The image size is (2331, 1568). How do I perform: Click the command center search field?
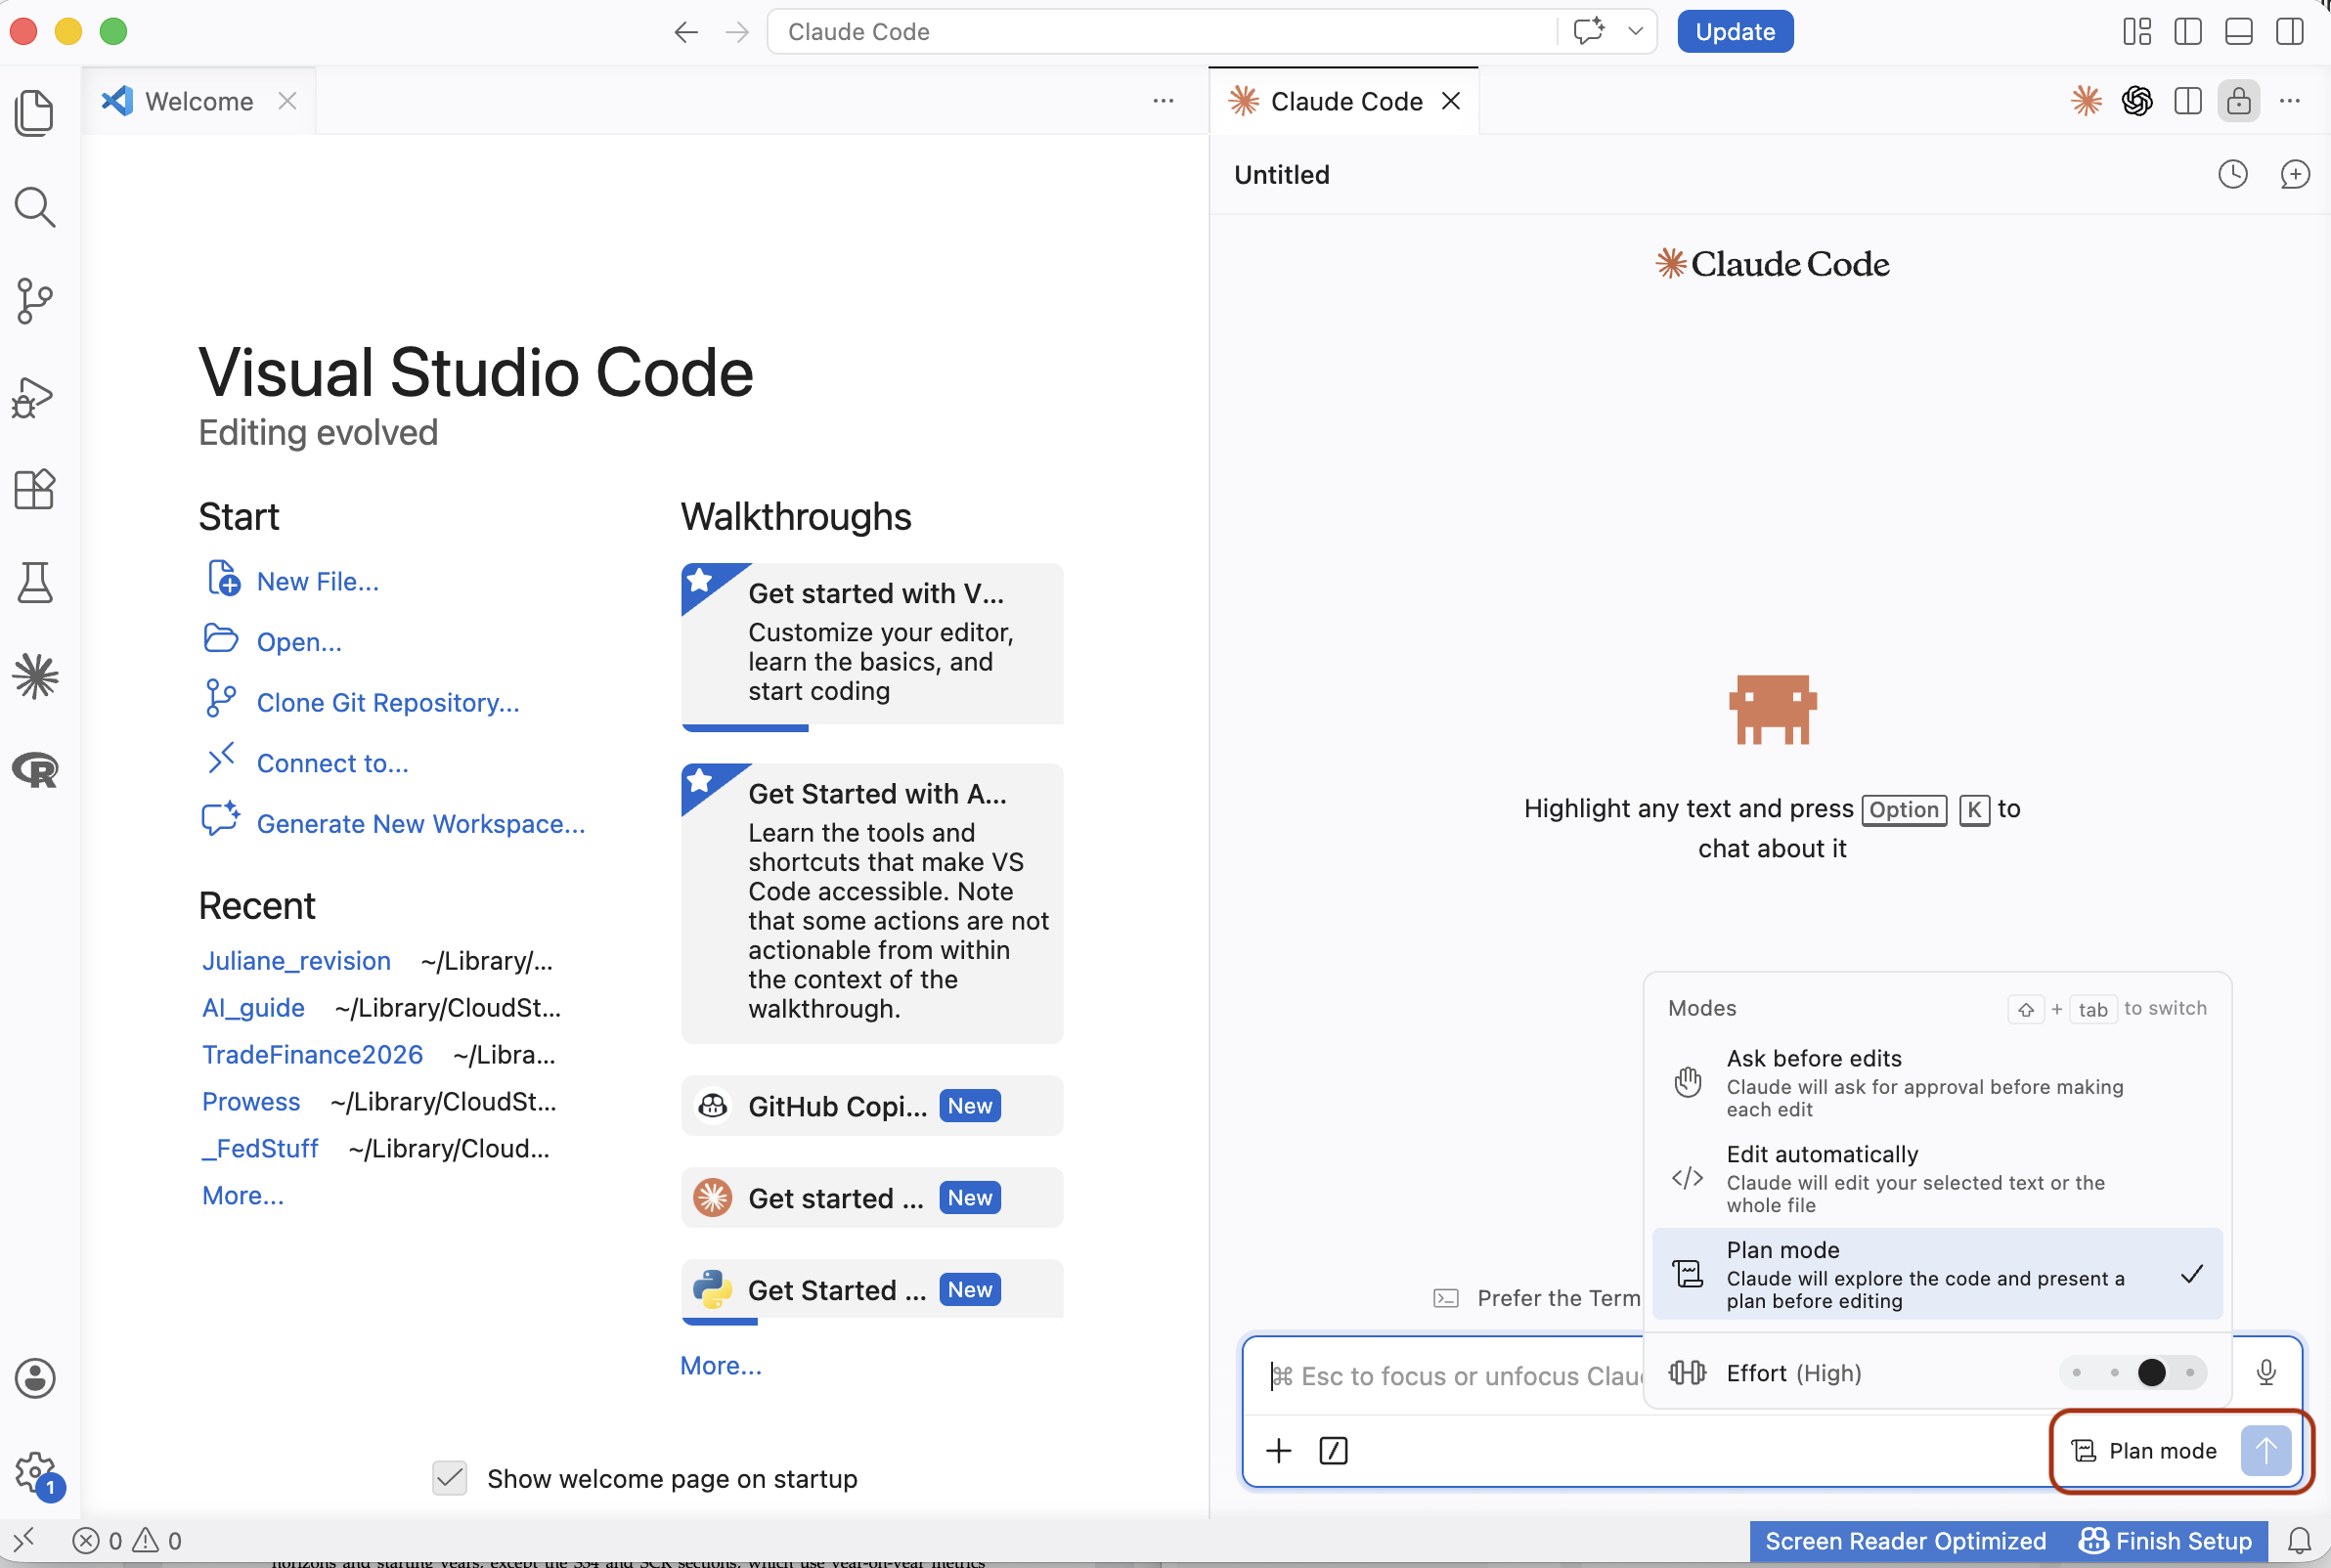click(x=1160, y=32)
